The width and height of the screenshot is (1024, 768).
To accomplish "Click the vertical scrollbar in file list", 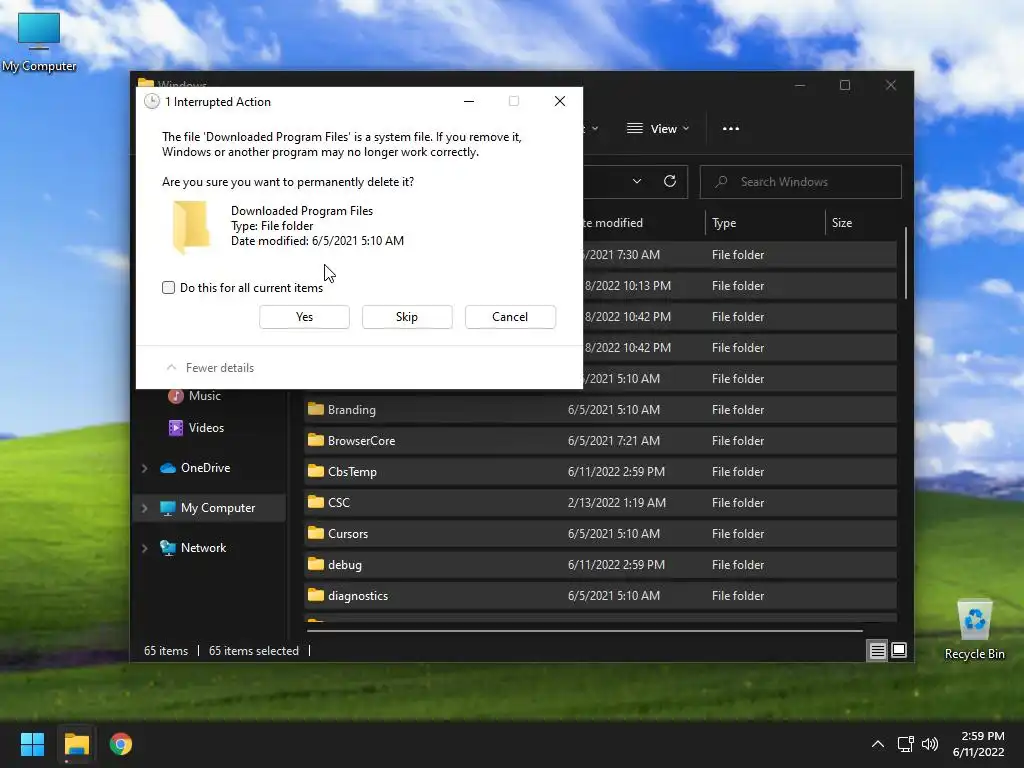I will (906, 263).
